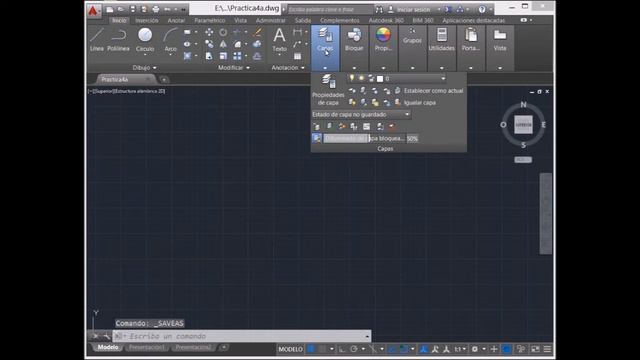Click the help question mark icon
This screenshot has width=640, height=360.
coord(482,9)
